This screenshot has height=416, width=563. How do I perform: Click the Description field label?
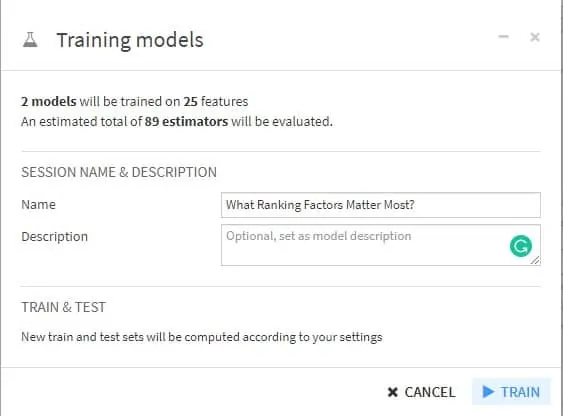tap(55, 237)
